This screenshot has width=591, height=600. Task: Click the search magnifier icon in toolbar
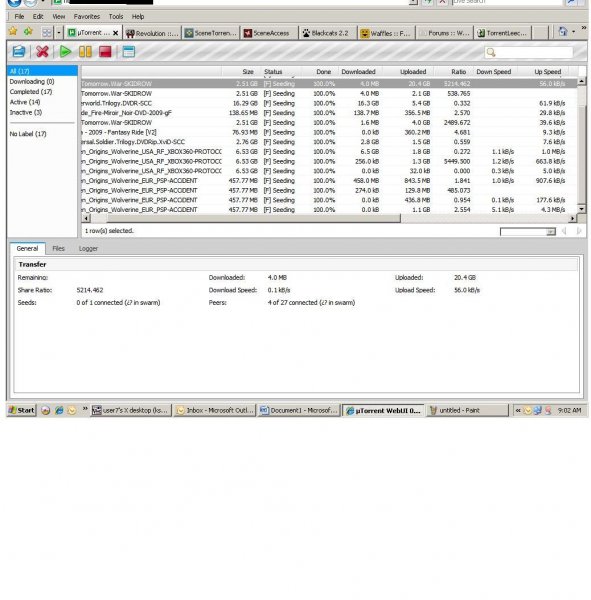click(x=491, y=52)
